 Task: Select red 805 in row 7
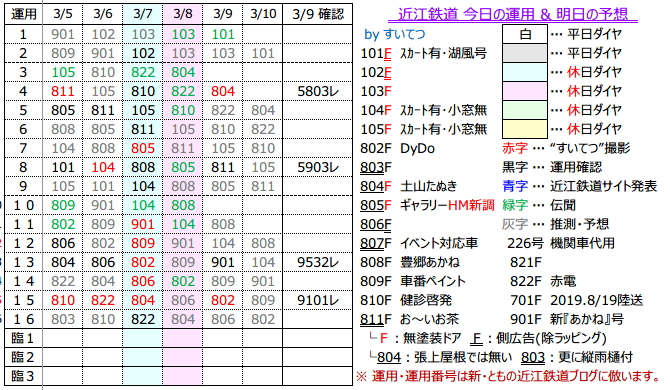click(143, 148)
